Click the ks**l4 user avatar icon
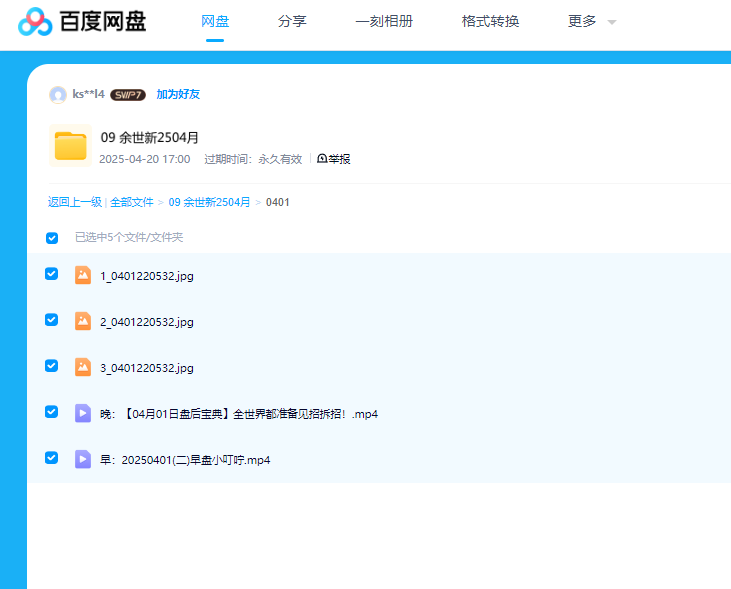 (58, 95)
